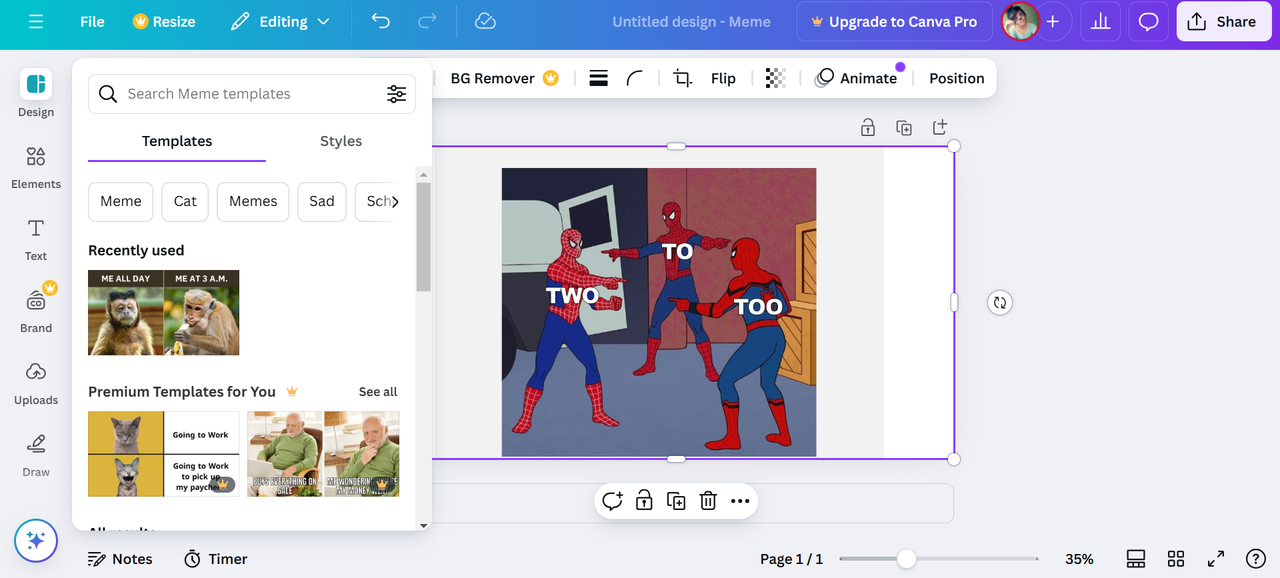Open the Draw sidebar panel
This screenshot has width=1280, height=578.
[36, 455]
